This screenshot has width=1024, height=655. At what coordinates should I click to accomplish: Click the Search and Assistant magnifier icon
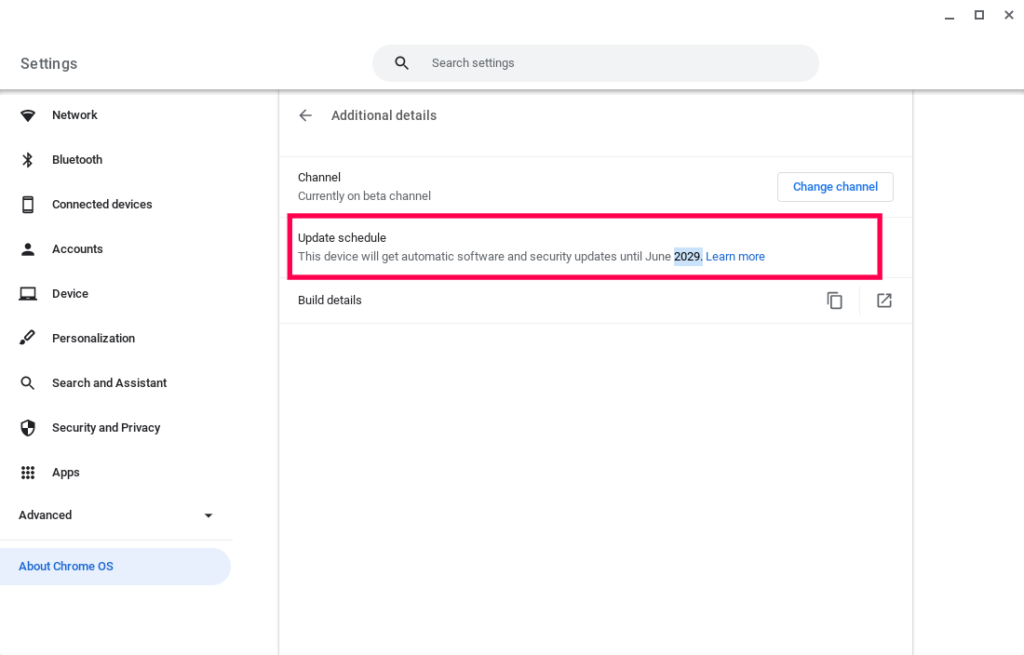point(27,383)
